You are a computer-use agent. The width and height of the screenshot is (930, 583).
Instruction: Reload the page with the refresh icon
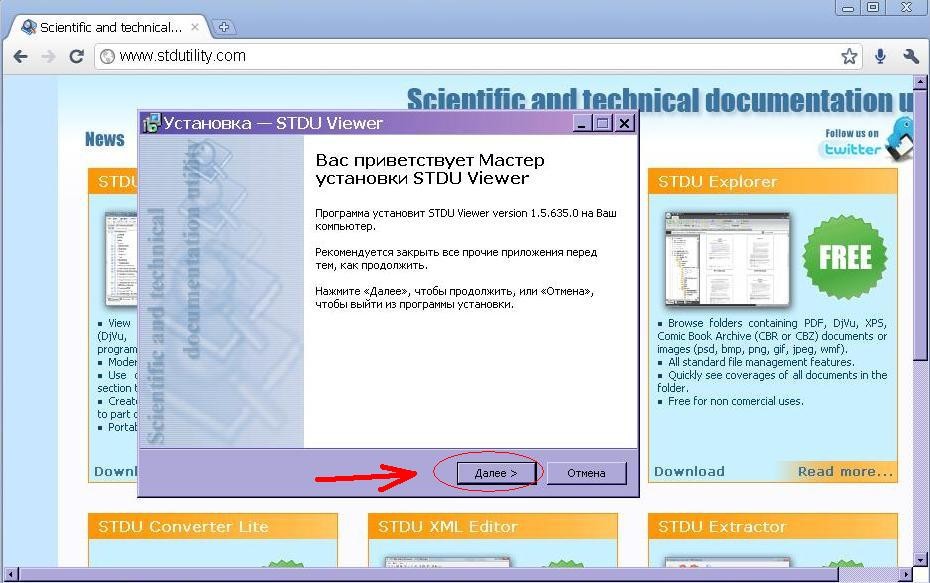77,56
